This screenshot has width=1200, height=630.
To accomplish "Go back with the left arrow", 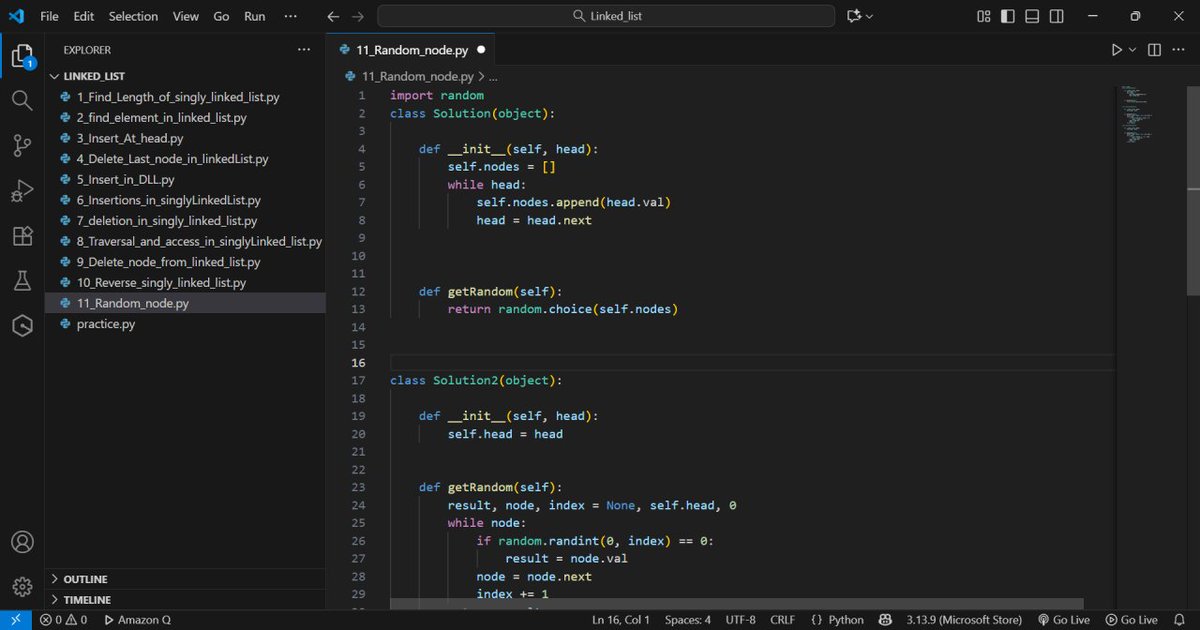I will pyautogui.click(x=333, y=16).
